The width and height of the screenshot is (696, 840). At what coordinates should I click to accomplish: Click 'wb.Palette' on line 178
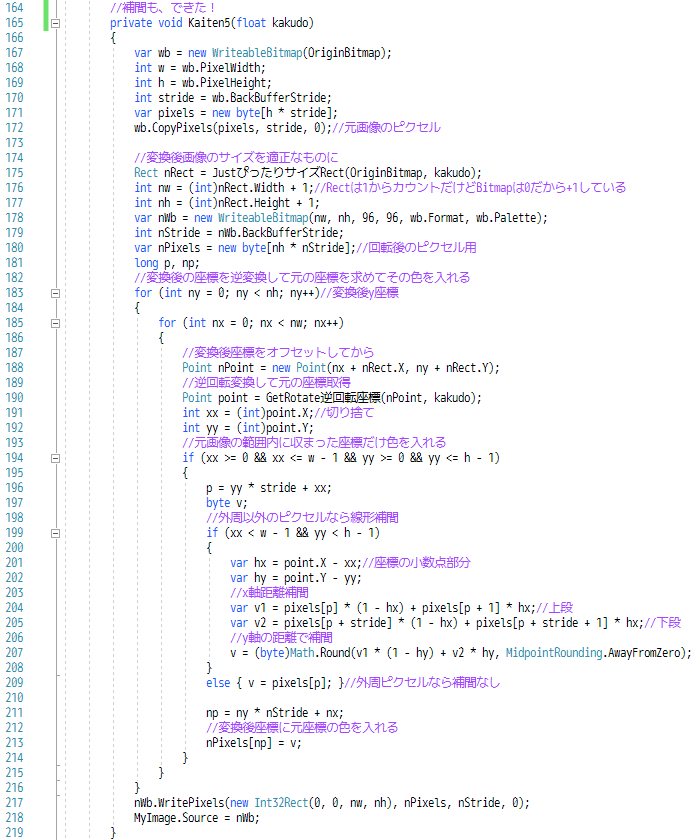coord(508,218)
